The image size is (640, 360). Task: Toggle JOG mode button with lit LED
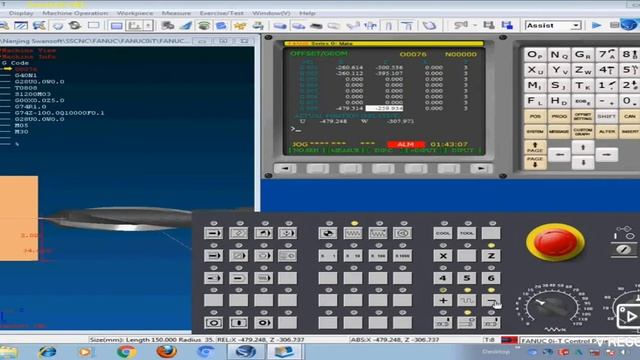pos(353,233)
